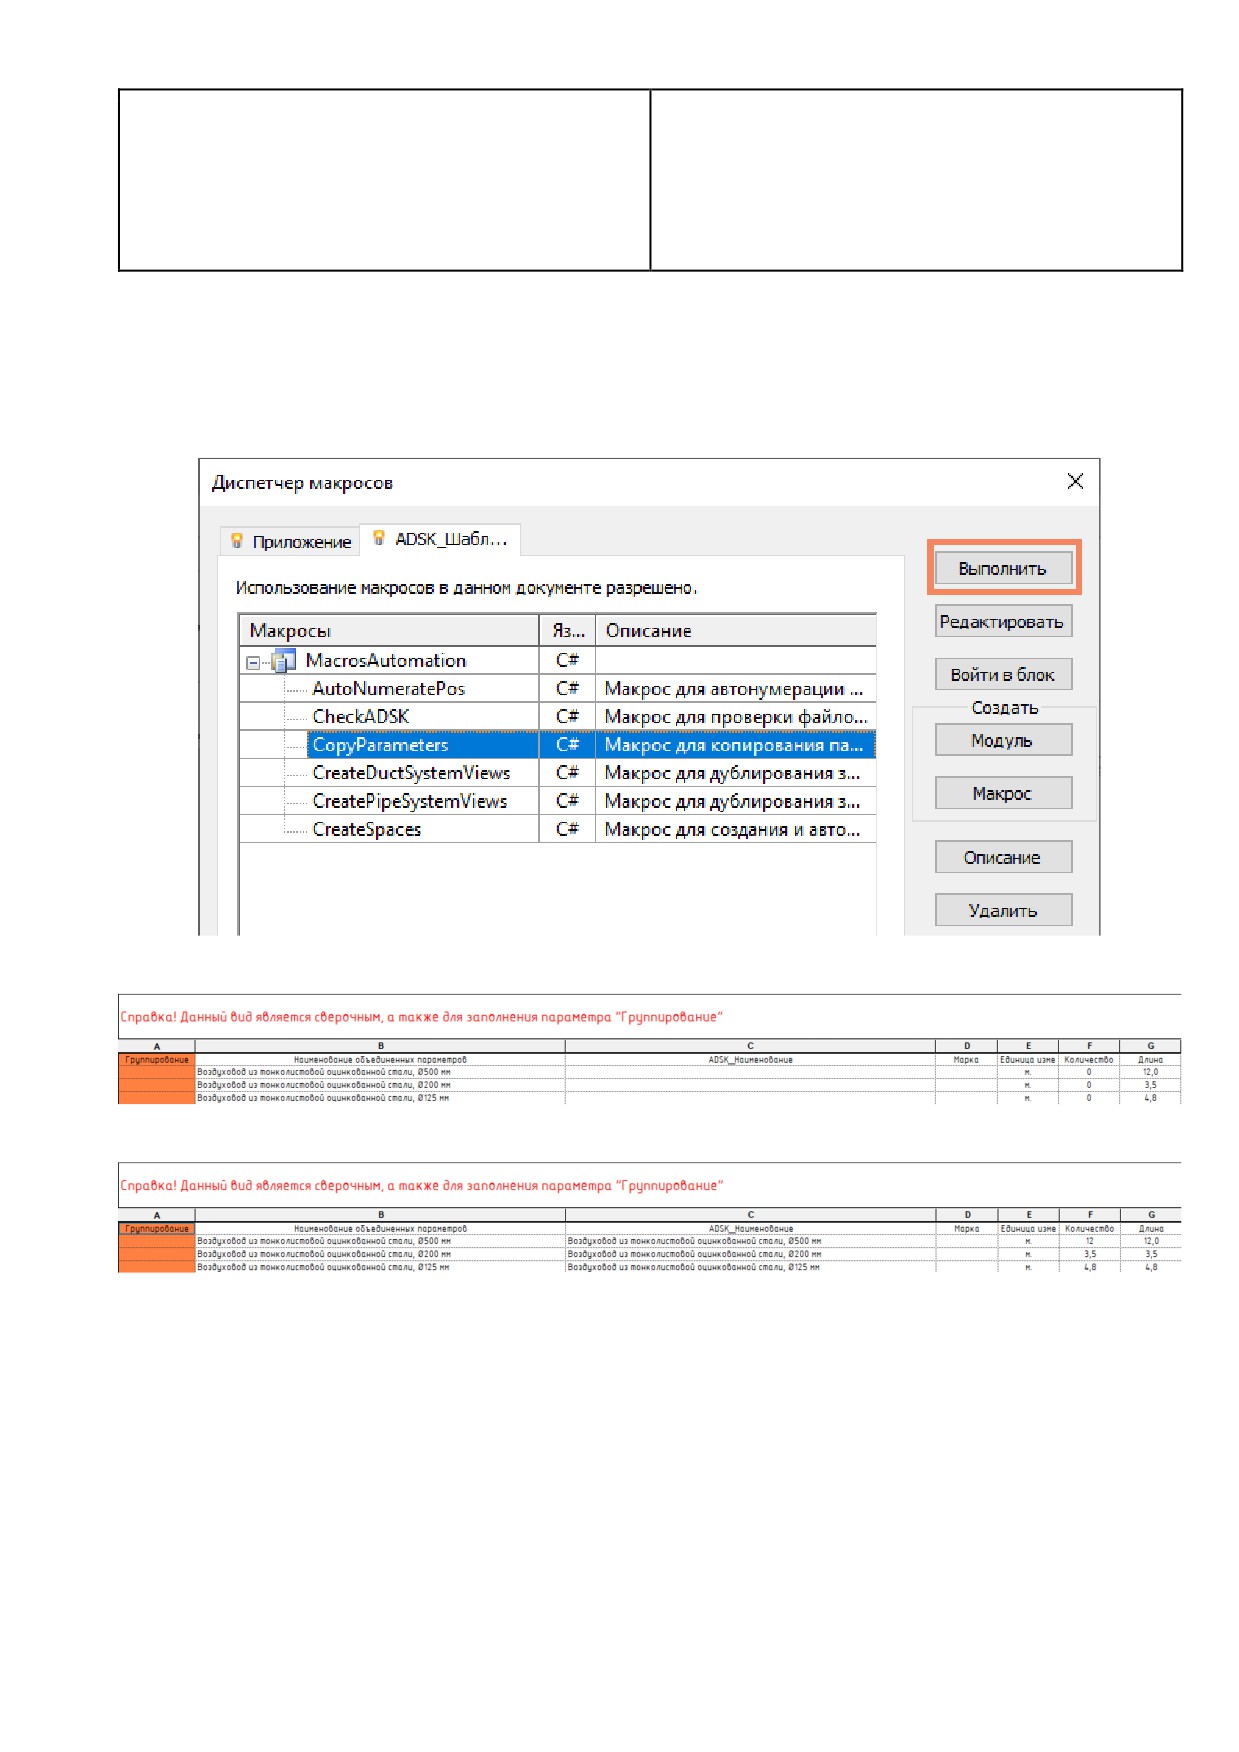1239x1752 pixels.
Task: Click description 'Макрос для автонумерации ...'
Action: pos(734,688)
